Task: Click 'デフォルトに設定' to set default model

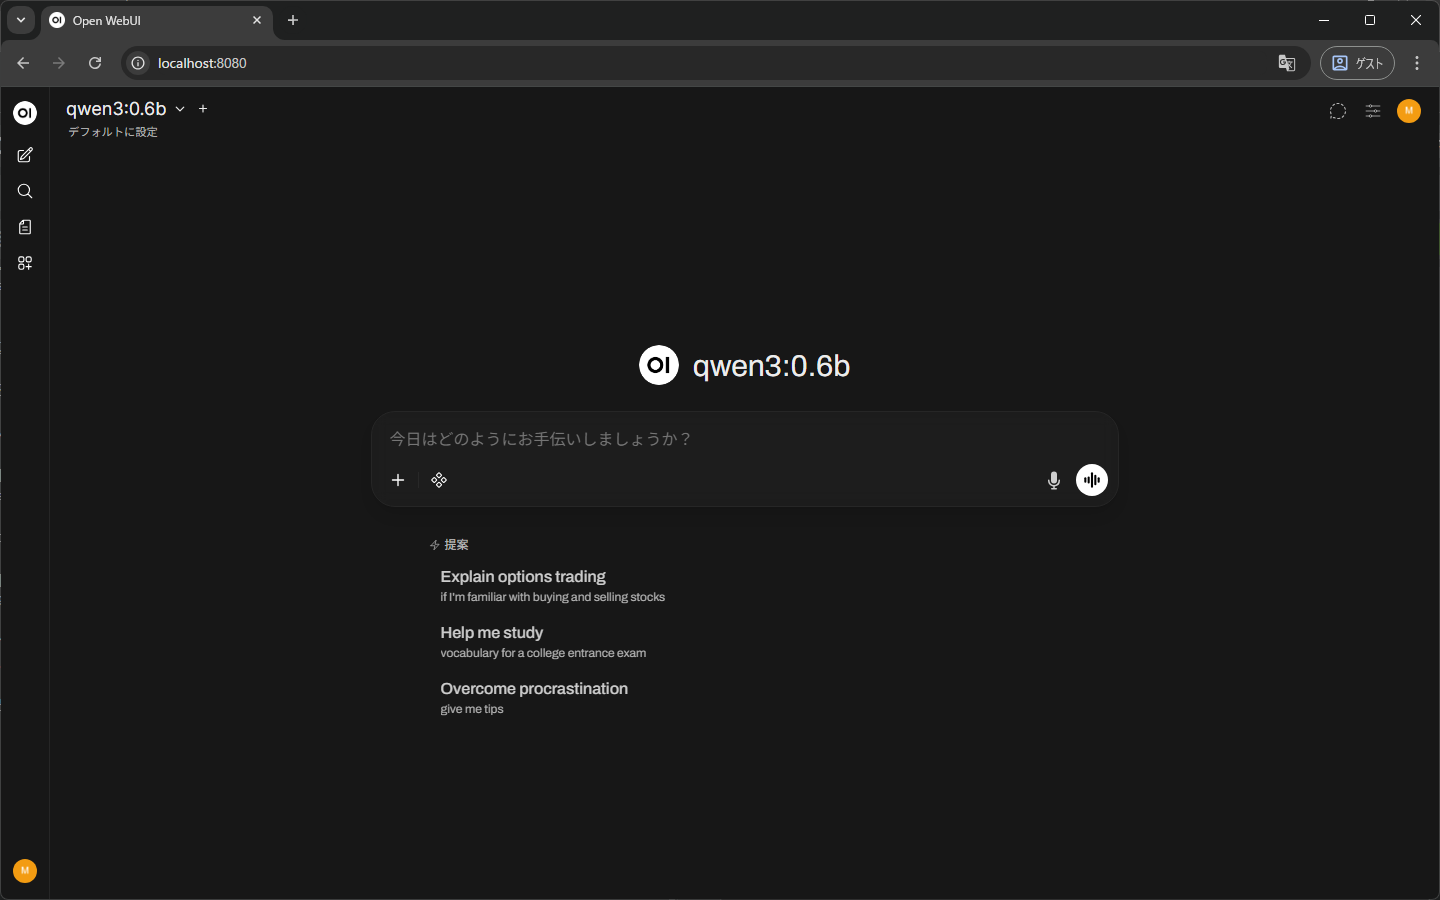Action: tap(113, 132)
